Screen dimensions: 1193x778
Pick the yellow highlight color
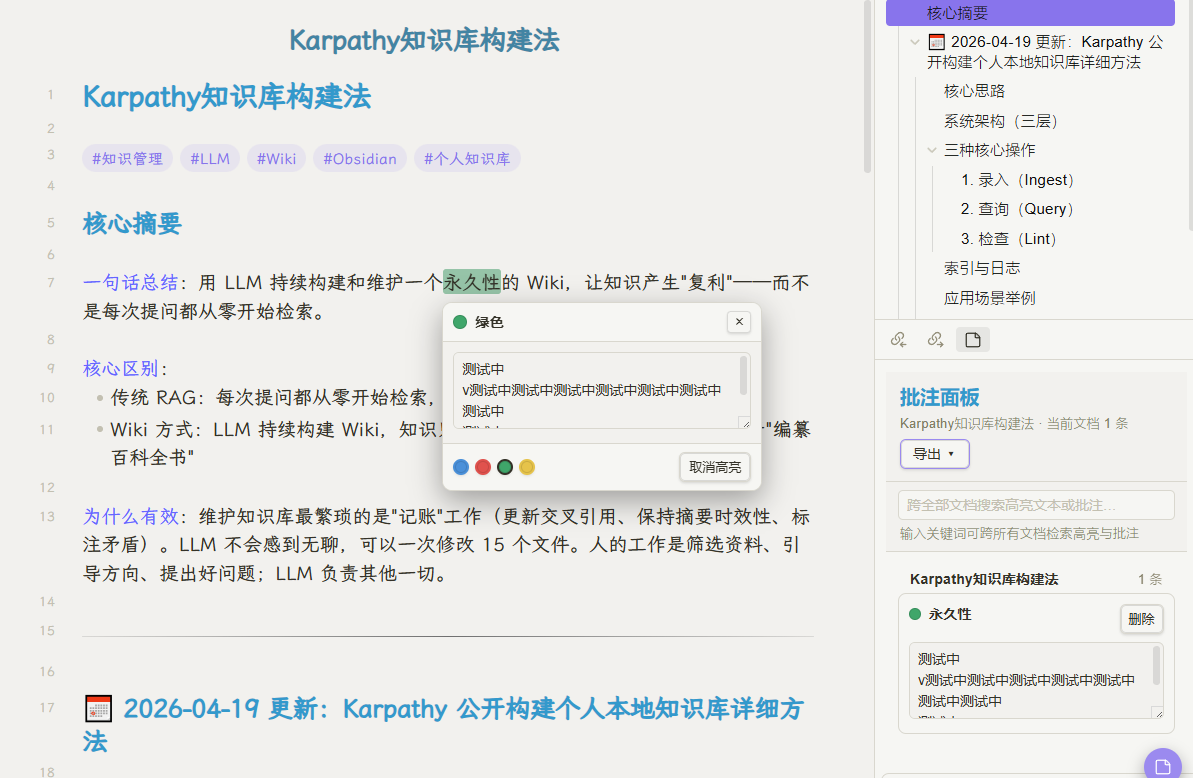pos(527,467)
